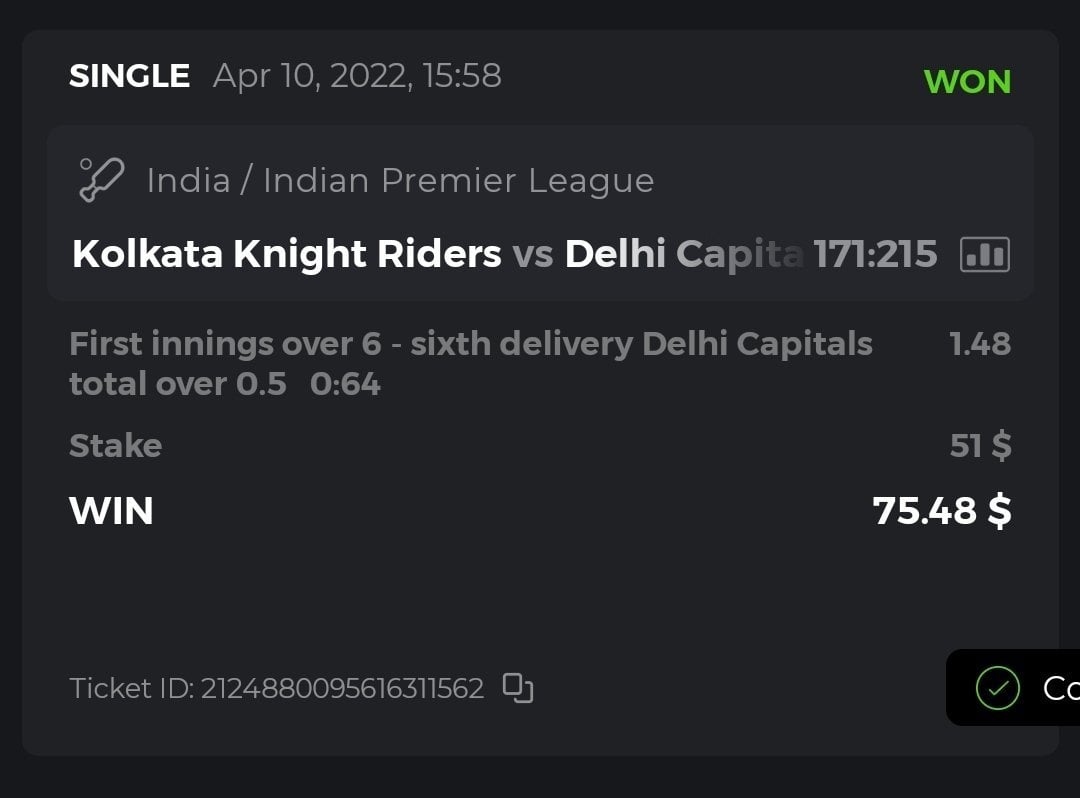Screen dimensions: 1080x798
Task: Click the First innings over 6 bet description
Action: (x=470, y=345)
